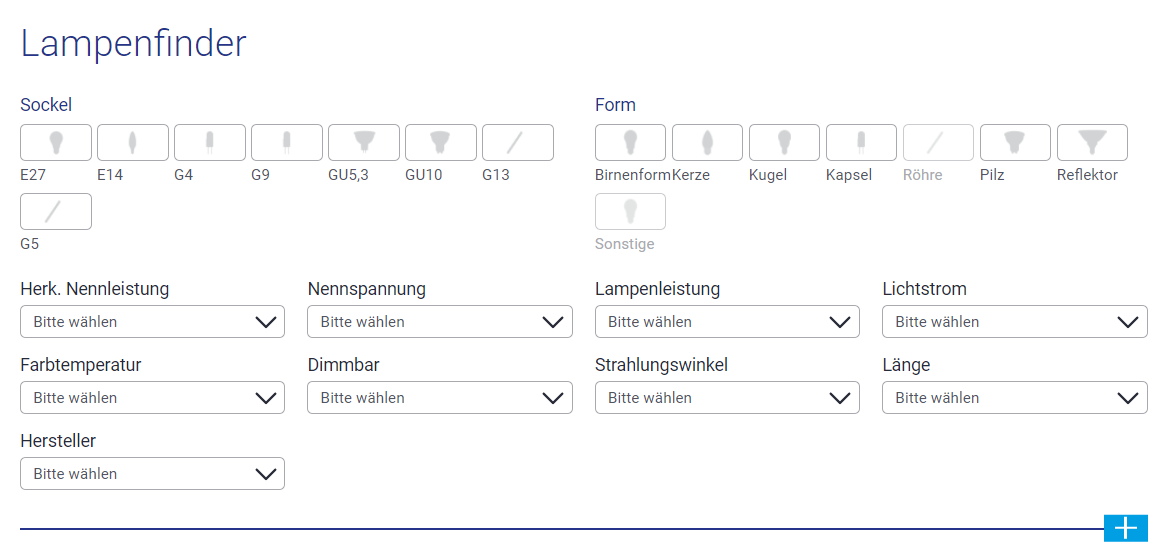
Task: Click the blue plus expand button
Action: tap(1126, 528)
